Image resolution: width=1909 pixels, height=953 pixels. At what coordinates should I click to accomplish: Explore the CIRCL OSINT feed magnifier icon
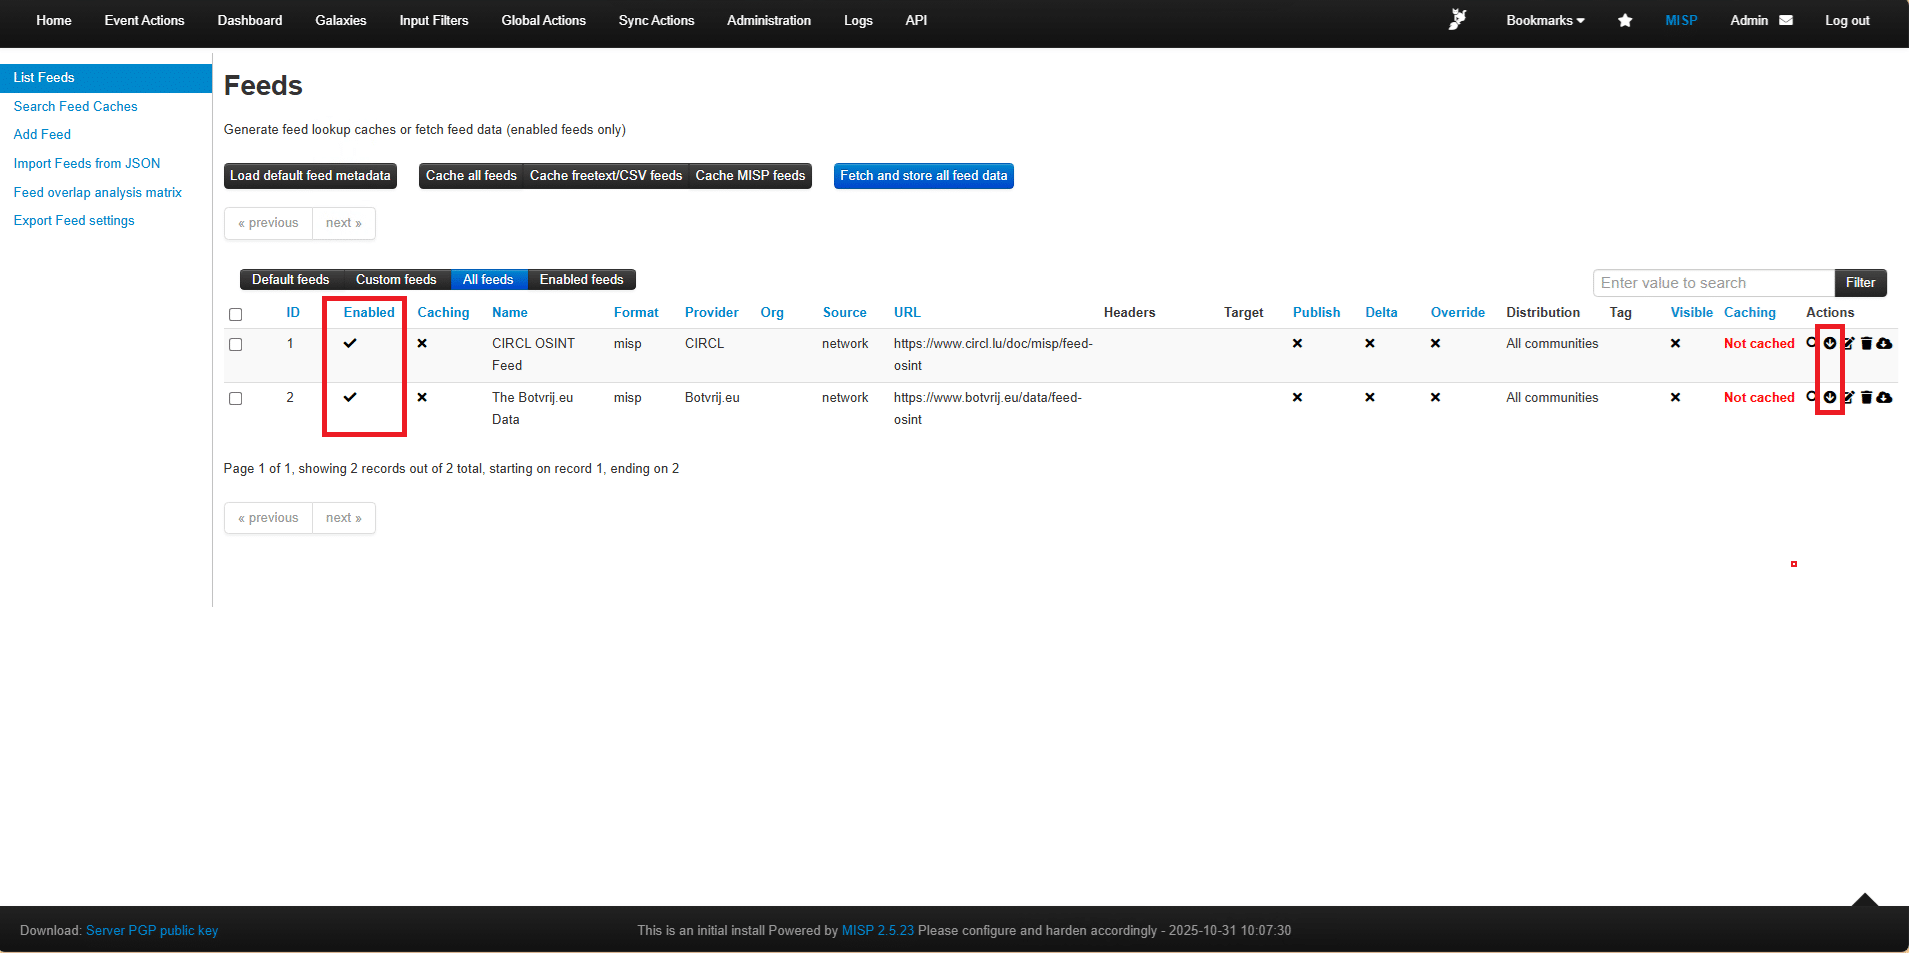click(x=1811, y=342)
